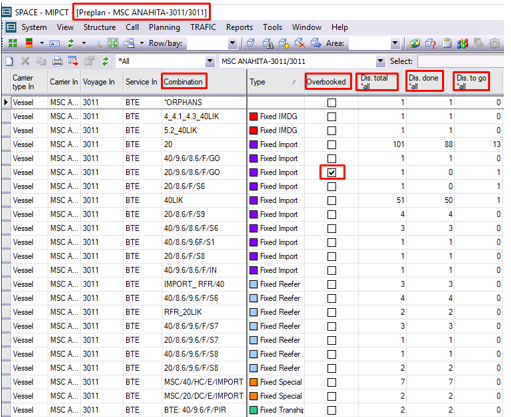Viewport: 511px width, 417px height.
Task: Toggle Overbooked checkbox for IMPORT_RFR/40 row
Action: point(331,284)
